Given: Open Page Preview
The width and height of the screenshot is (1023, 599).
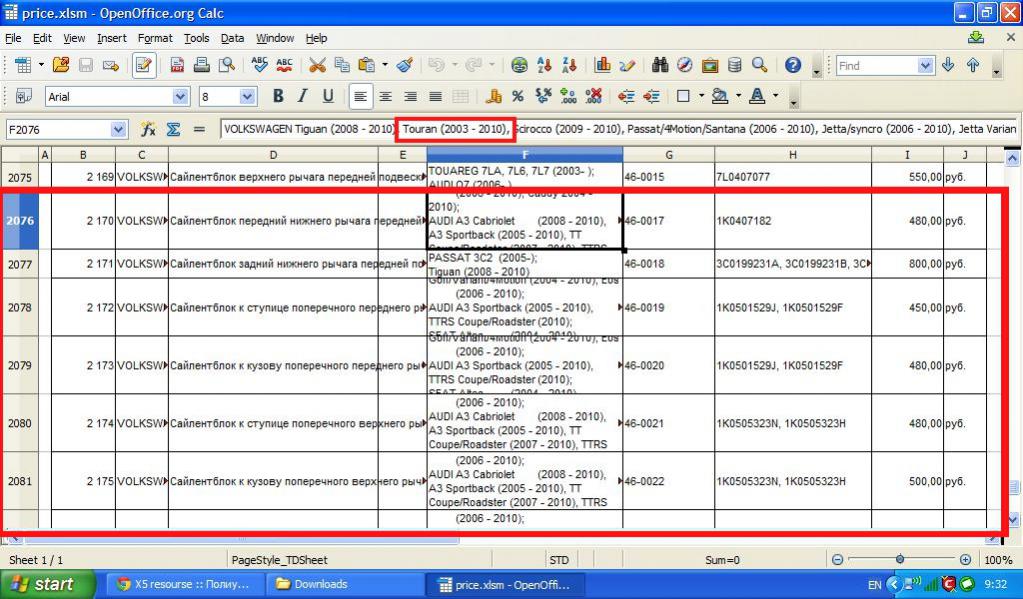Looking at the screenshot, I should (x=226, y=65).
